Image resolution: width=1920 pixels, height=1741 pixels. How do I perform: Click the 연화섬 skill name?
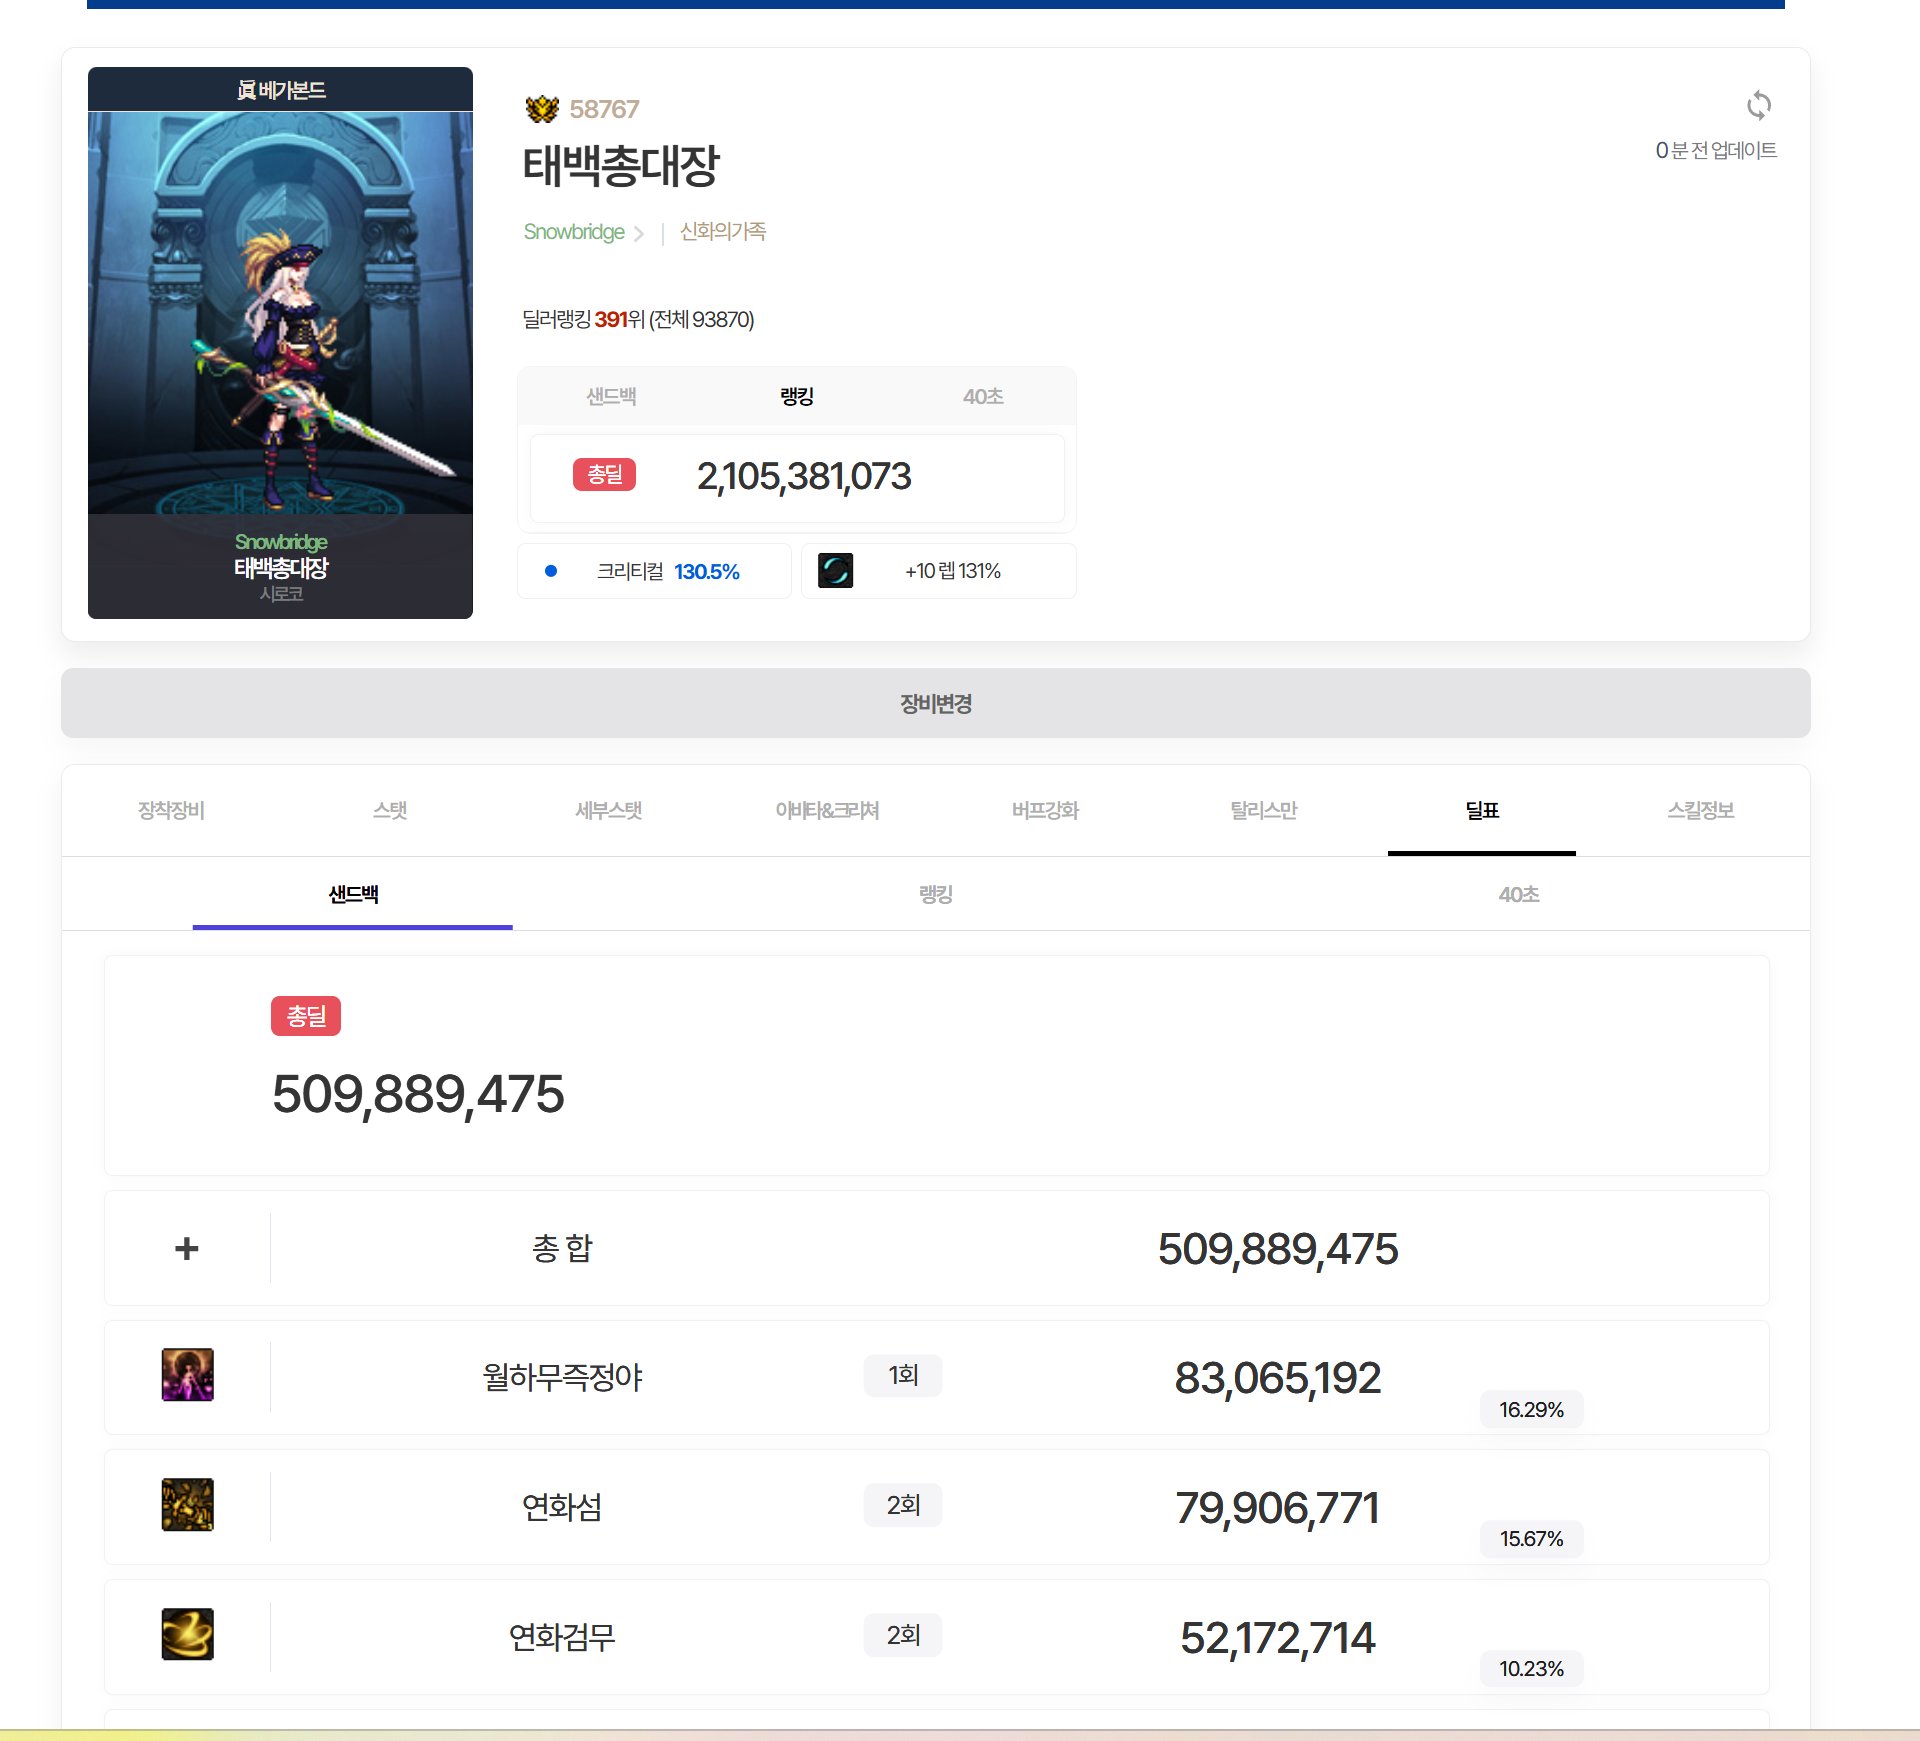[x=562, y=1507]
